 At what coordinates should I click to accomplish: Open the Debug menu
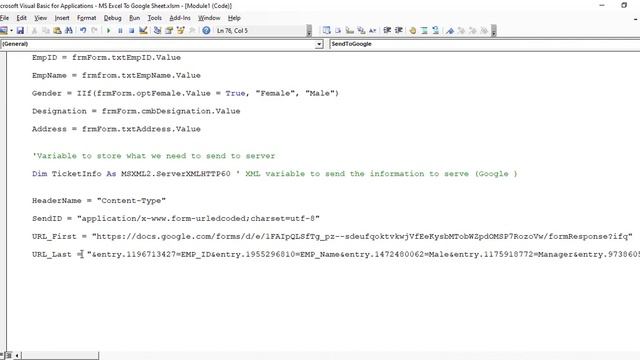[112, 18]
